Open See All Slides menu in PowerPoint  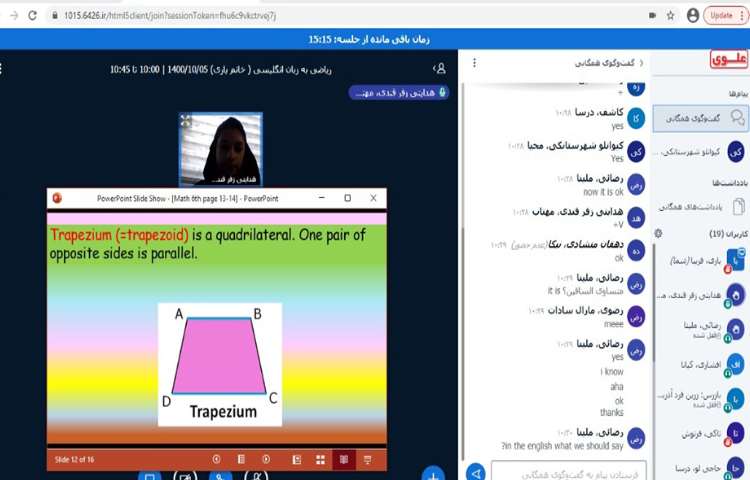[x=241, y=459]
